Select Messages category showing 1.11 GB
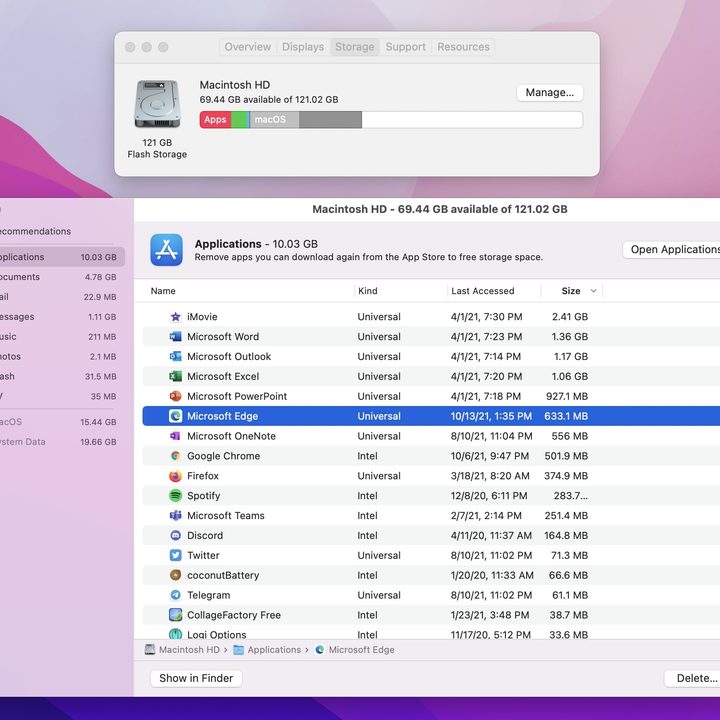This screenshot has width=720, height=720. (62, 317)
